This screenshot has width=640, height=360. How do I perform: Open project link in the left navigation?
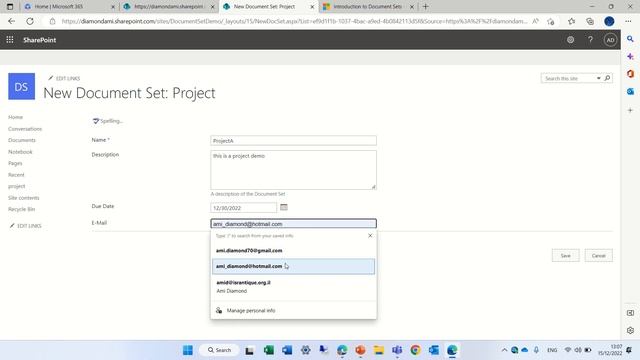tap(17, 186)
